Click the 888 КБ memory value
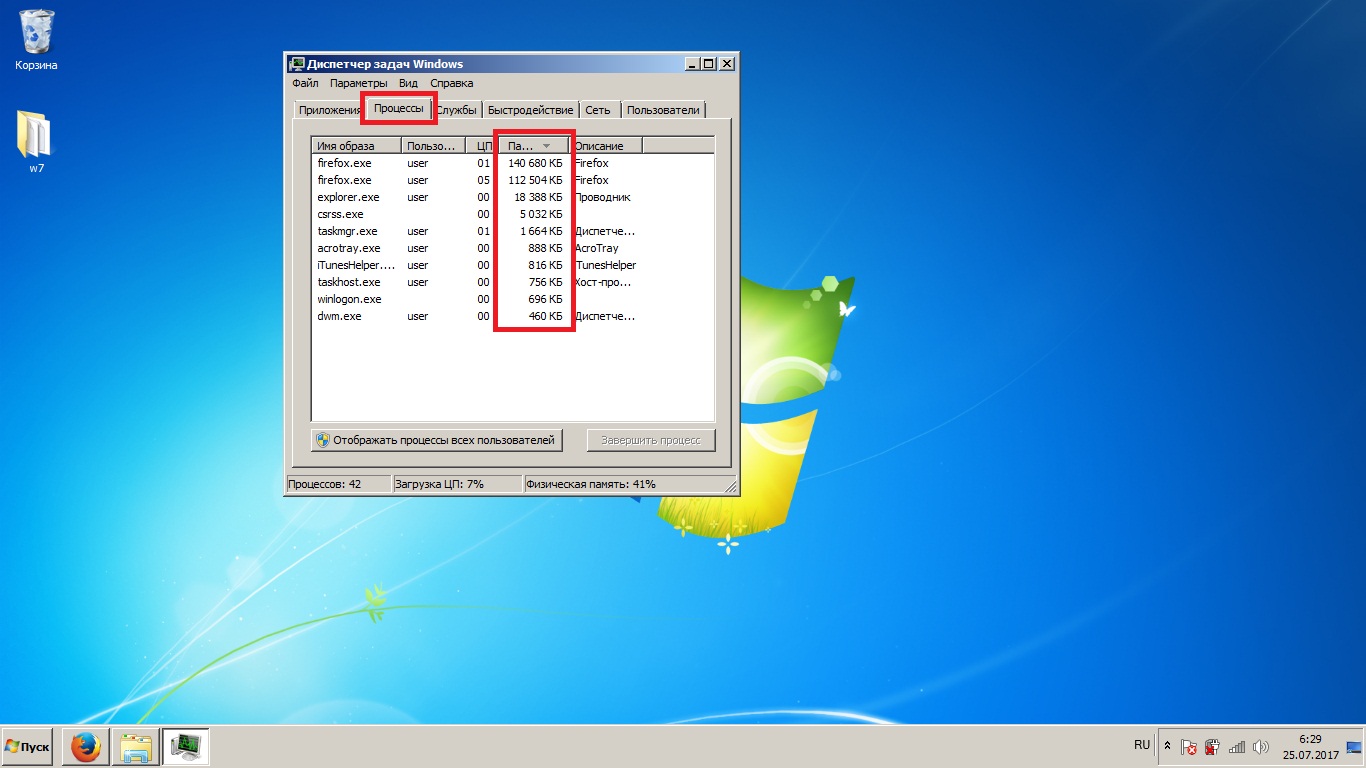 pos(548,248)
